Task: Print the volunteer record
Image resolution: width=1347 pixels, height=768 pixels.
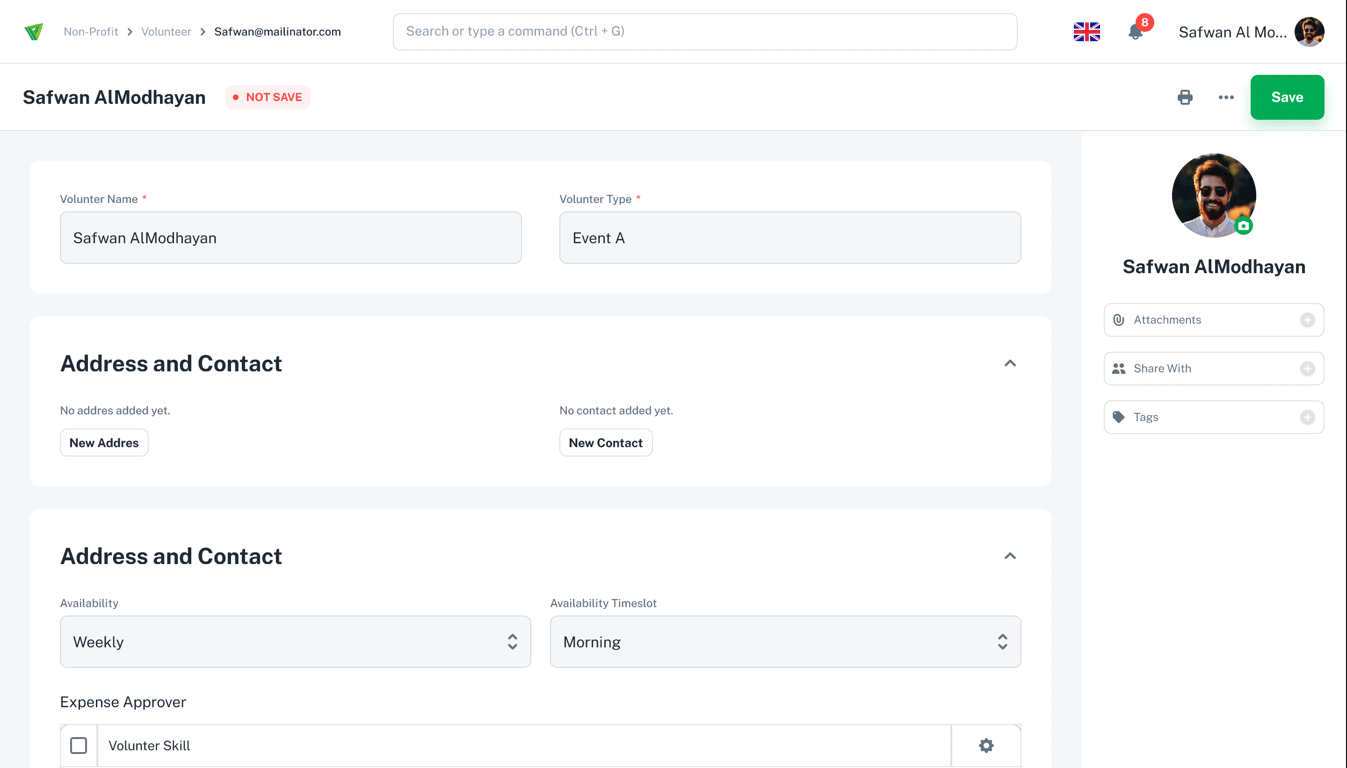Action: 1185,97
